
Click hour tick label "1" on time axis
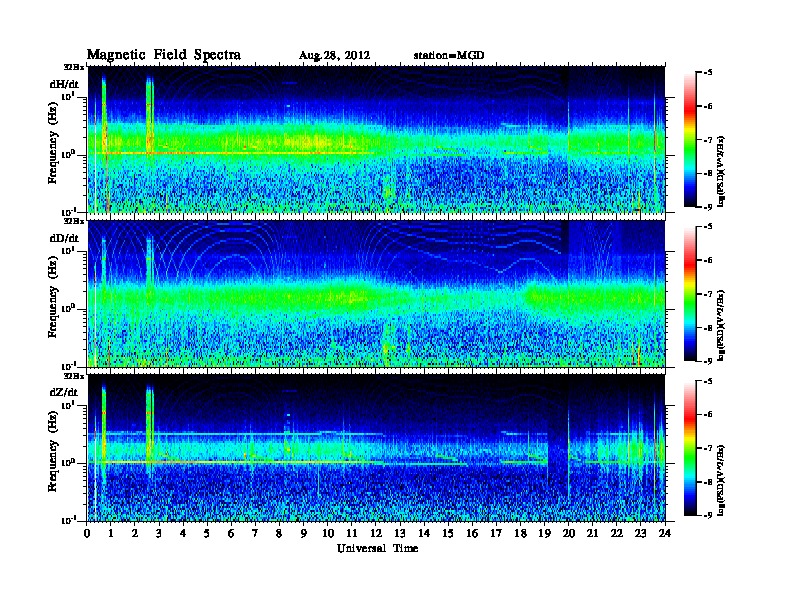pyautogui.click(x=111, y=533)
